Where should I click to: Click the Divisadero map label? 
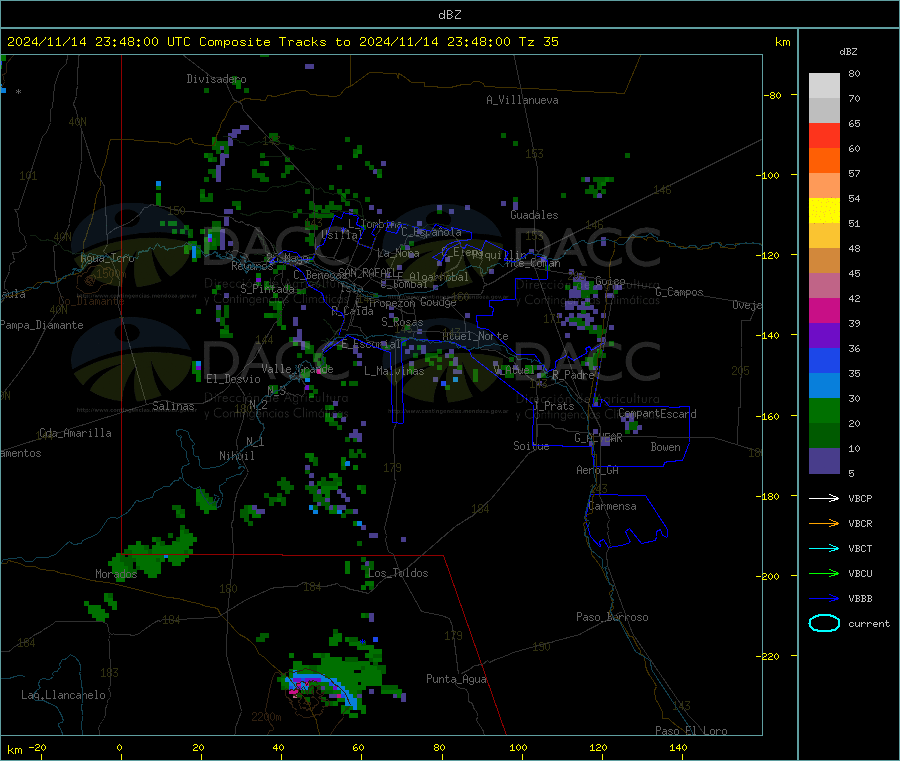[216, 79]
